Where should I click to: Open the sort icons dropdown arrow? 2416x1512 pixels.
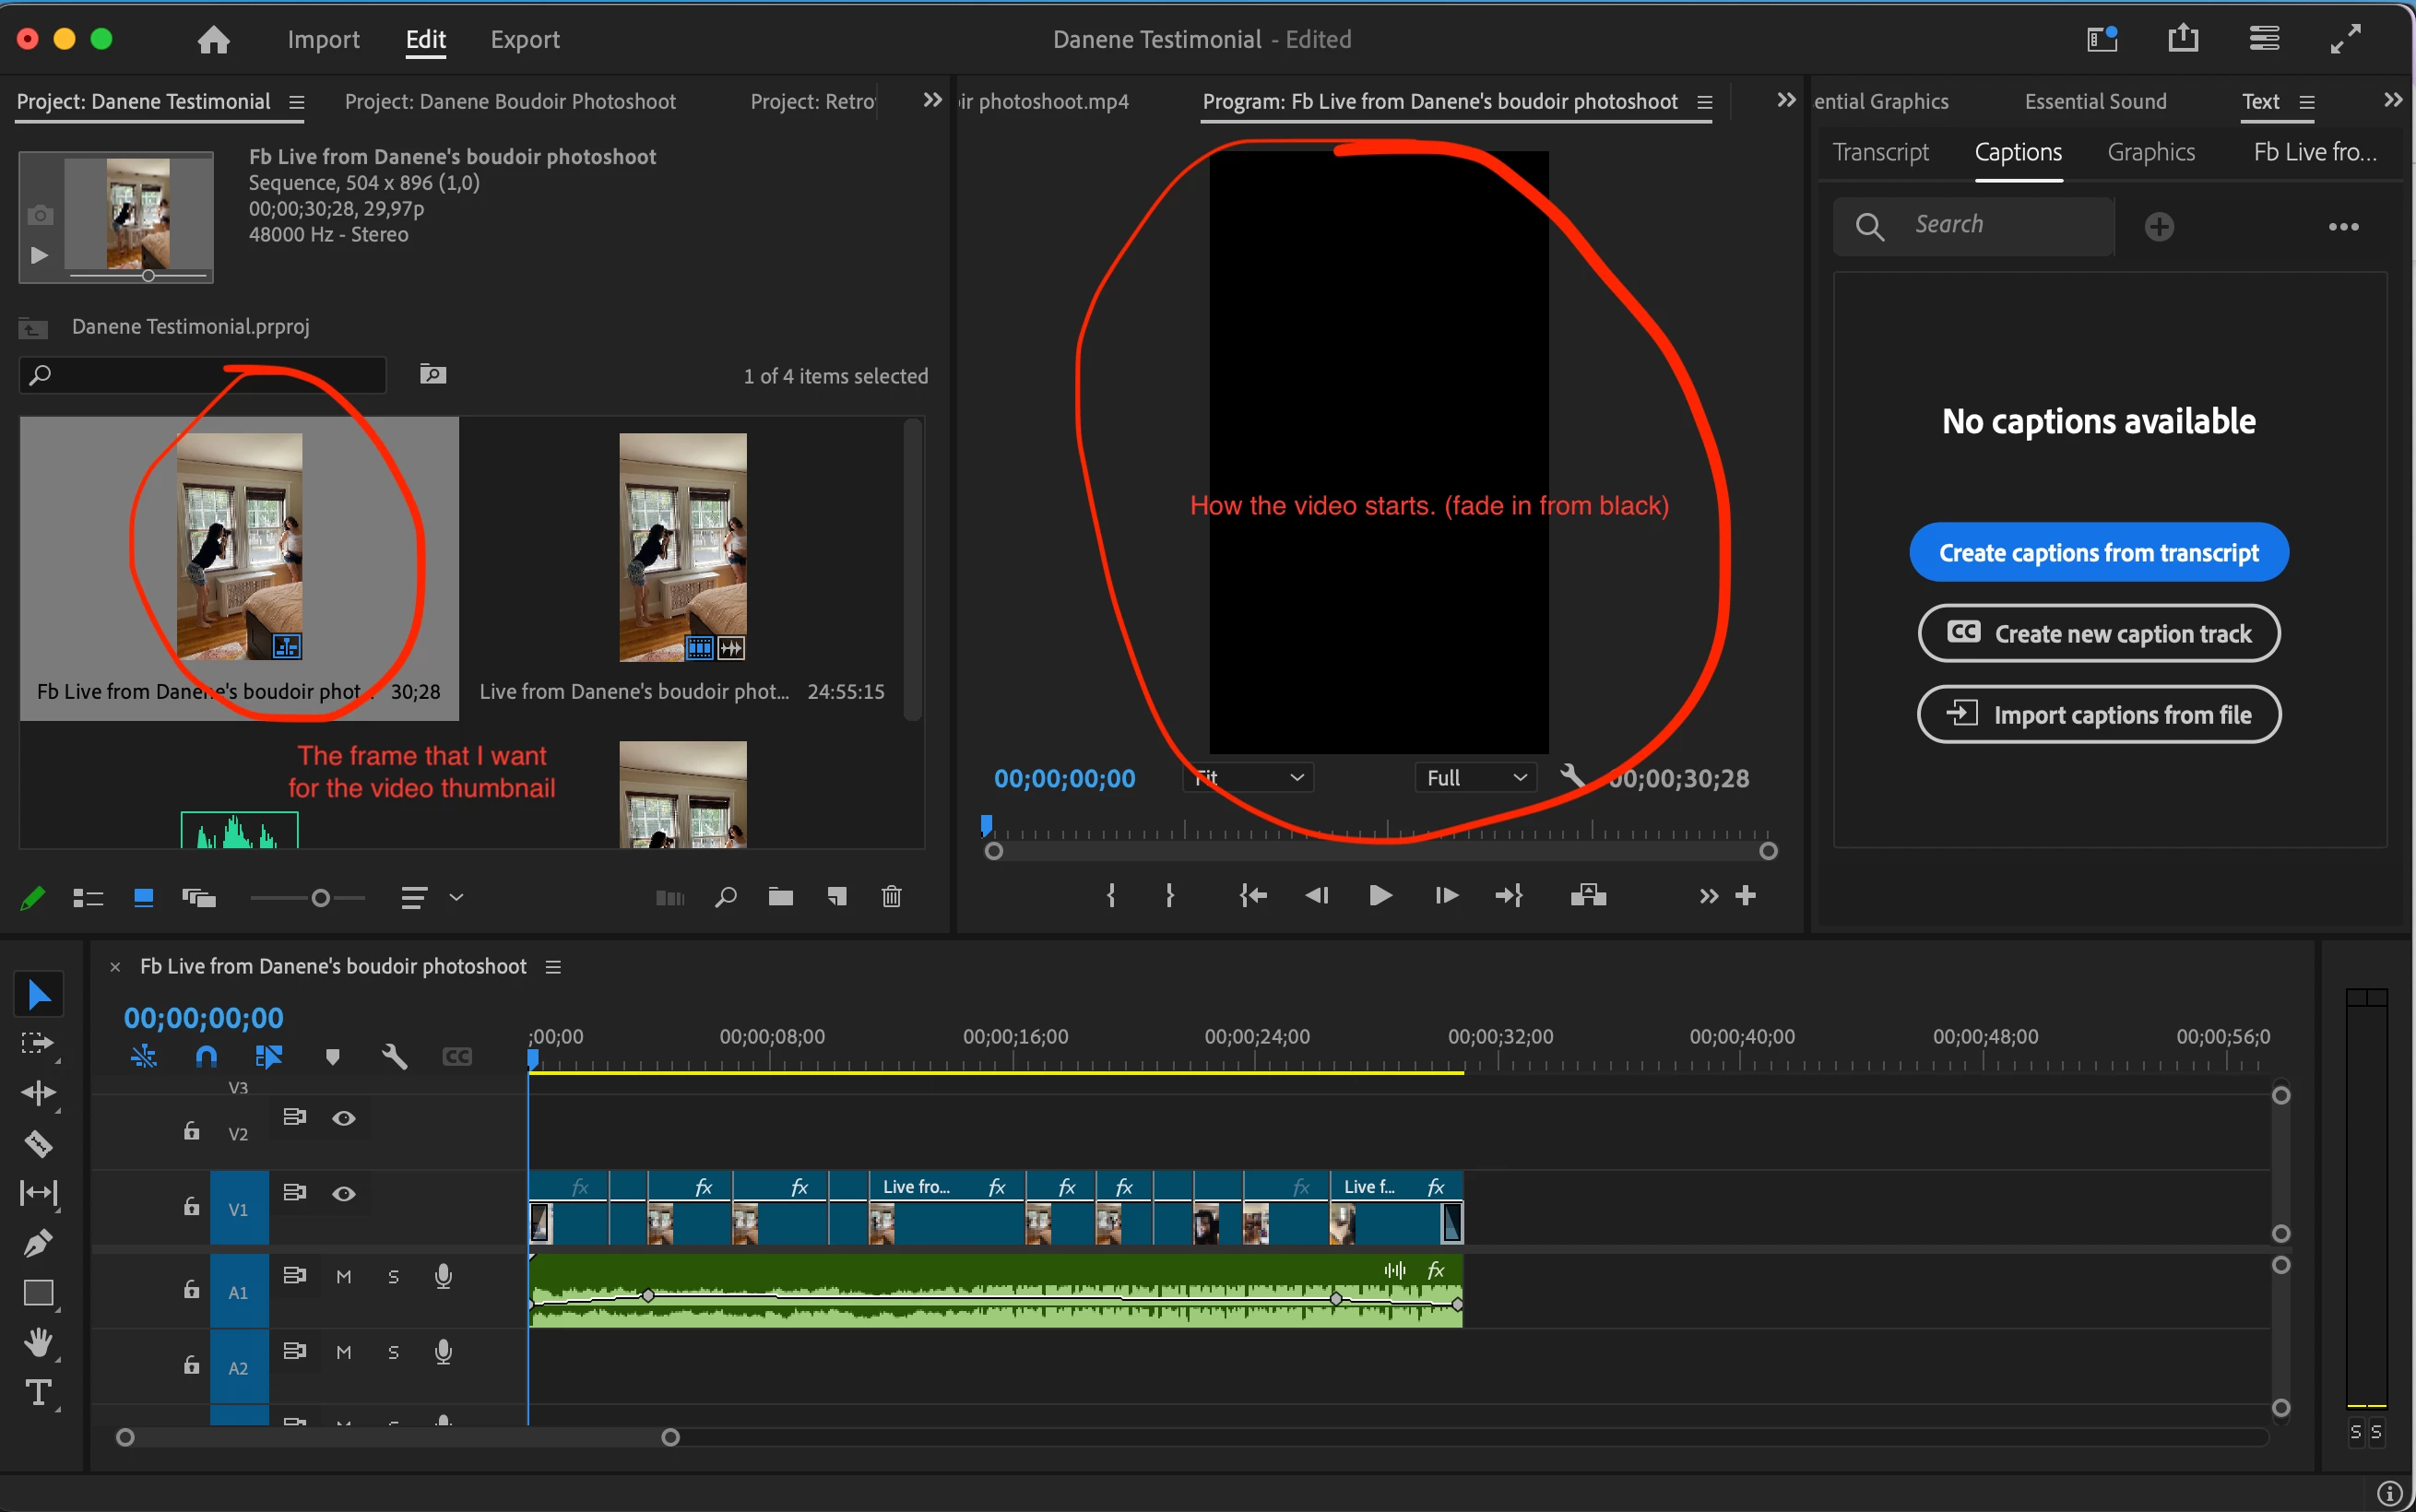coord(456,897)
